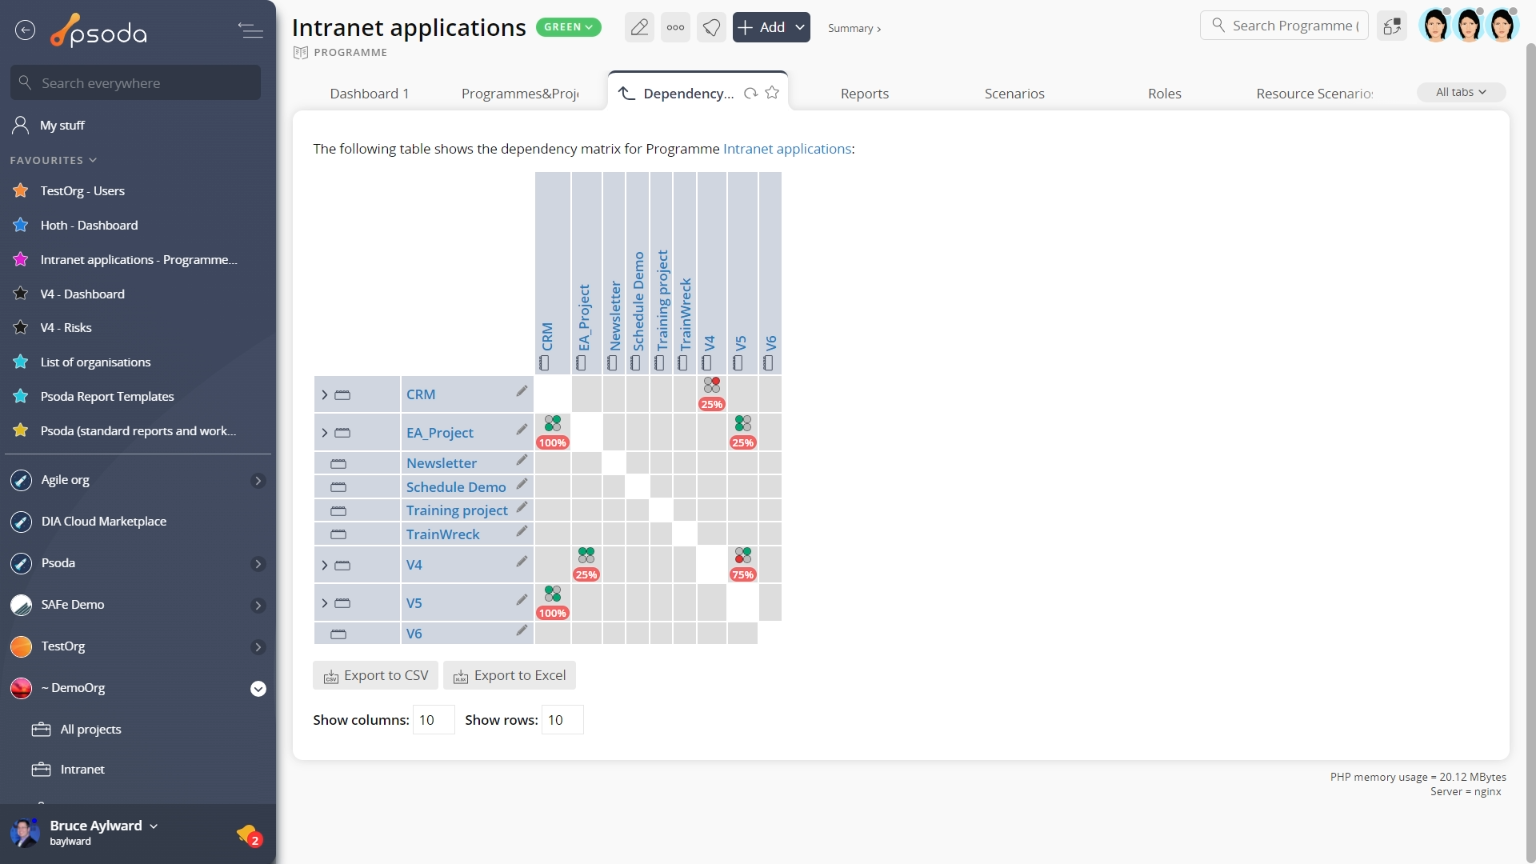
Task: Click Export to CSV button
Action: point(375,676)
